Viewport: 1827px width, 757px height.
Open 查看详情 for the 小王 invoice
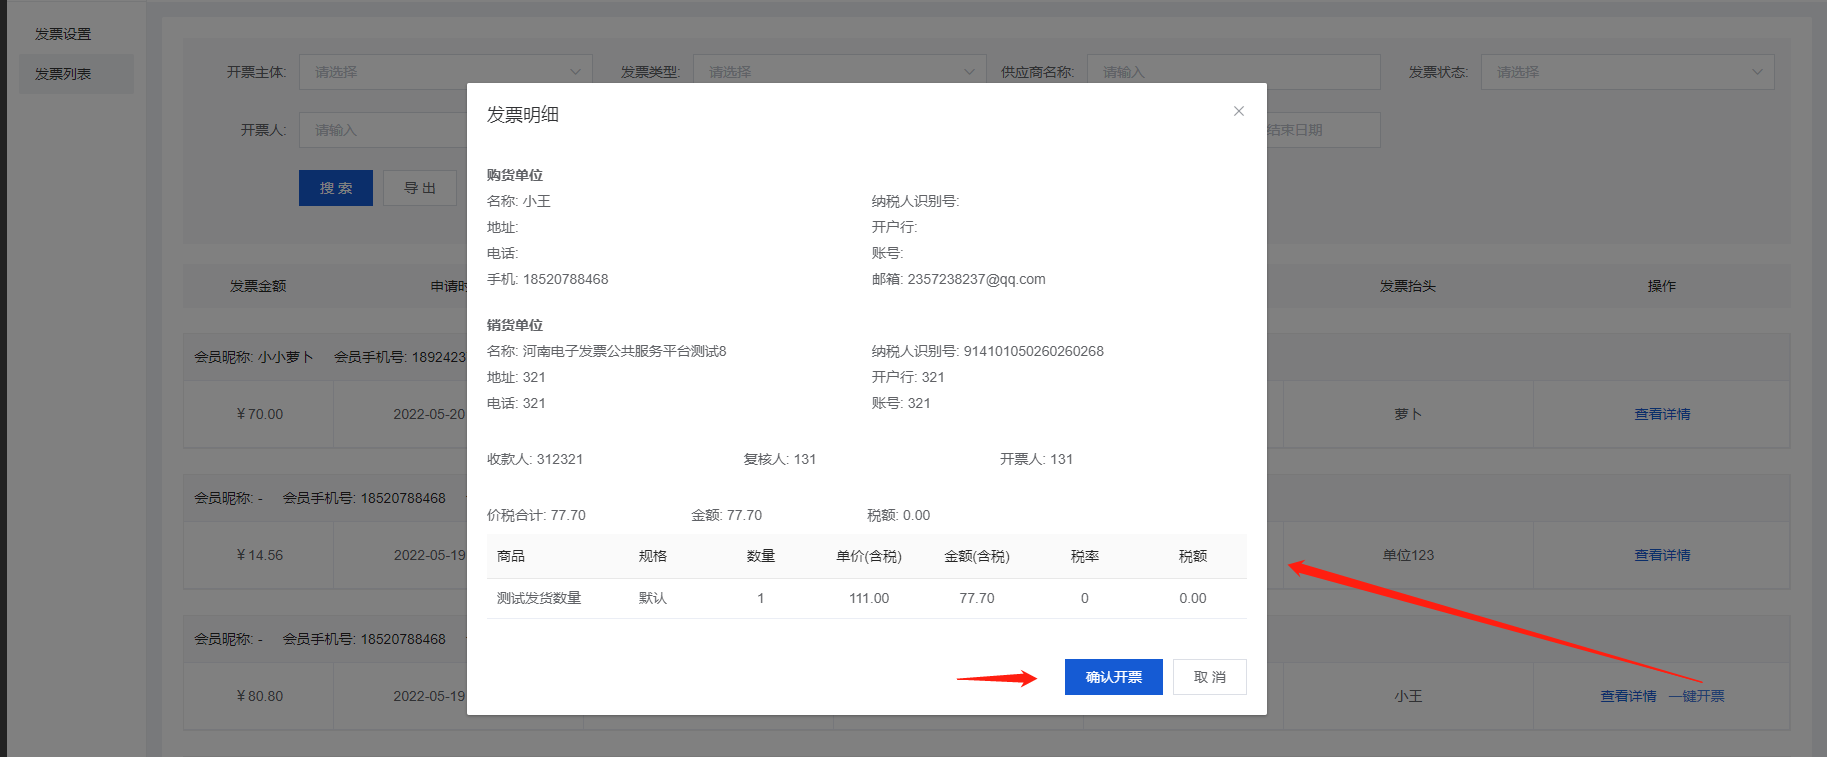pos(1628,696)
